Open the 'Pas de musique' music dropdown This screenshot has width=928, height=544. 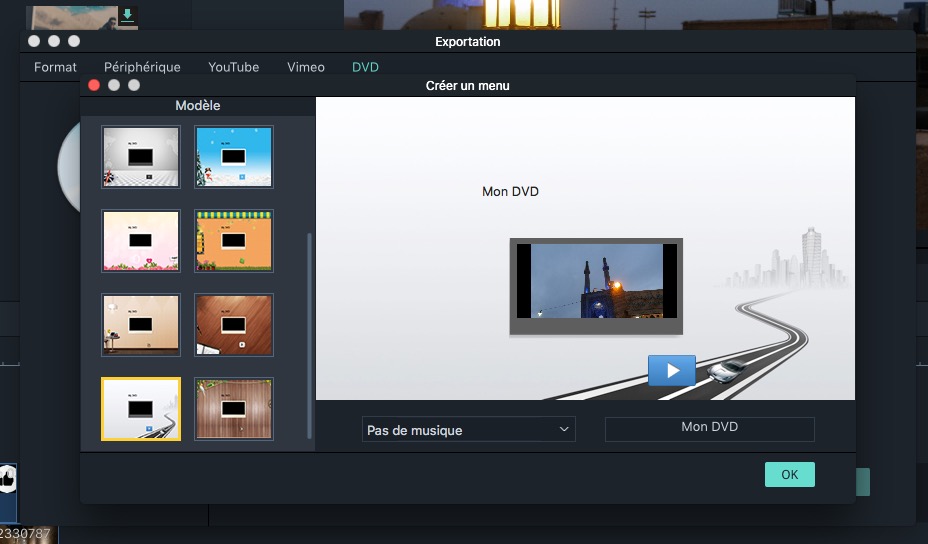pyautogui.click(x=468, y=430)
